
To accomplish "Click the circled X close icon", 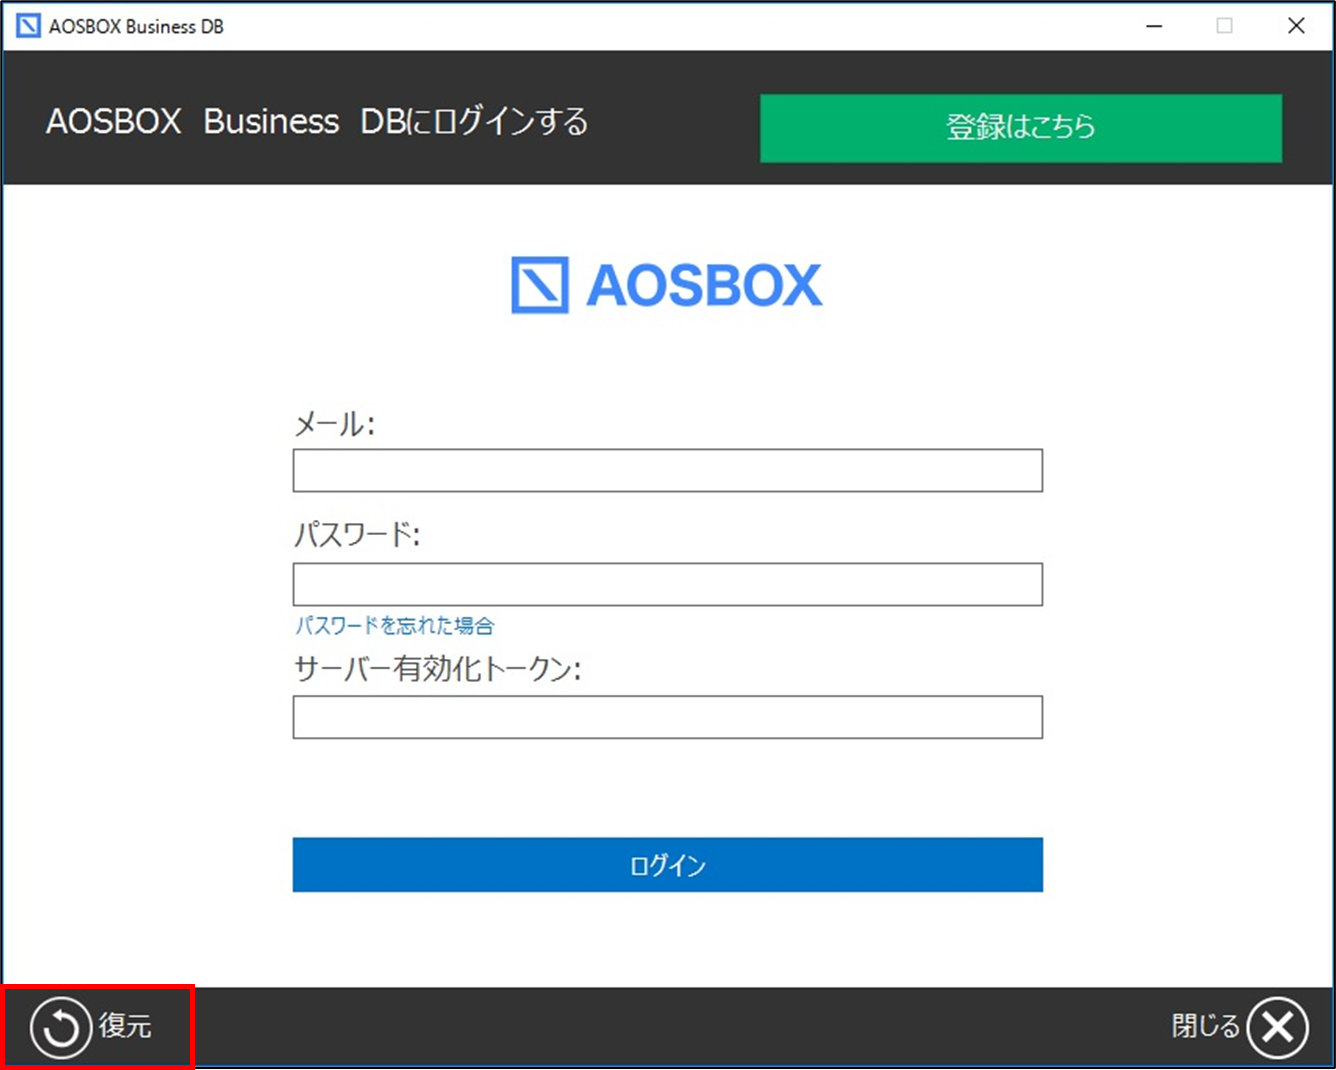I will 1277,1027.
